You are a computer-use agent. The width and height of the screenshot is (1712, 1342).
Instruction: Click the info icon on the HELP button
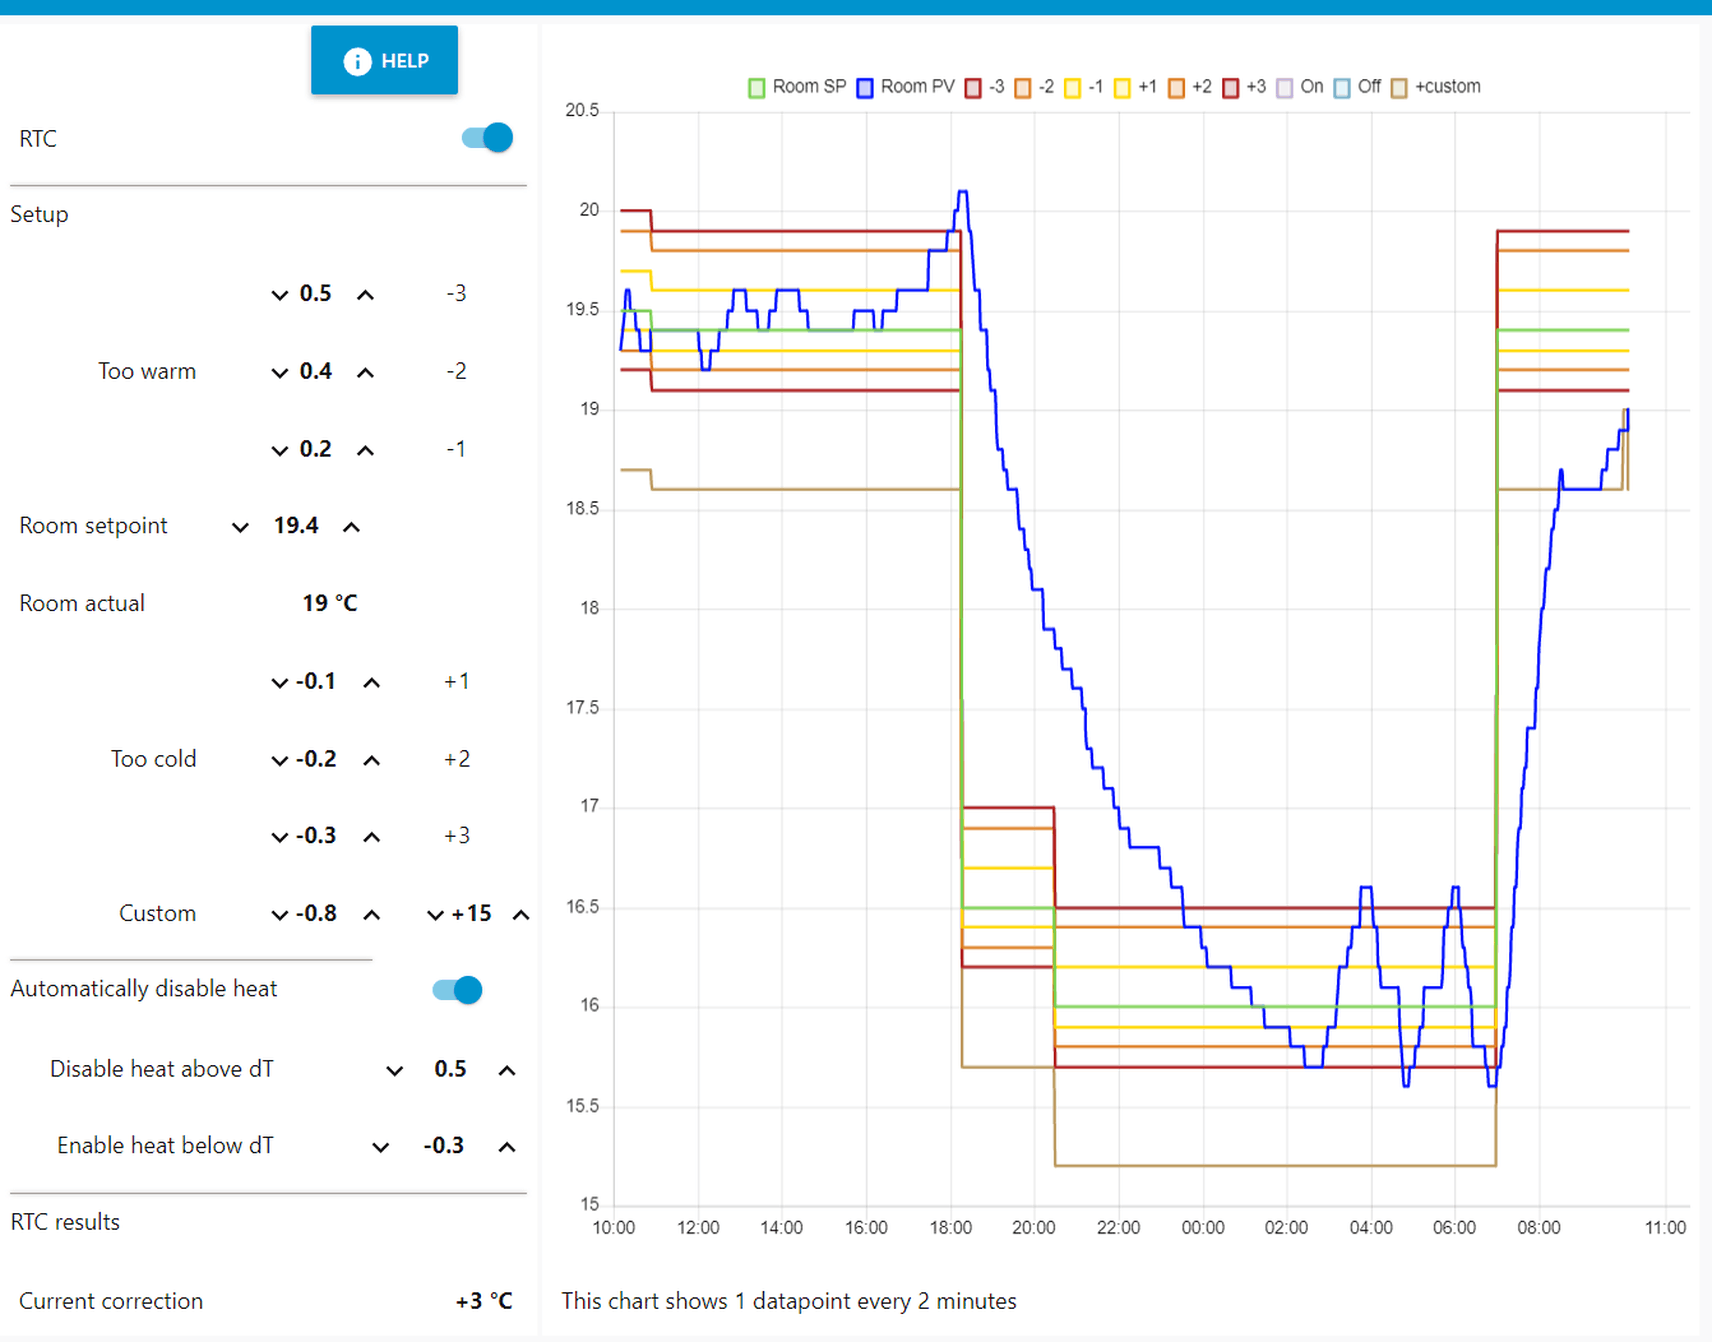(x=357, y=62)
